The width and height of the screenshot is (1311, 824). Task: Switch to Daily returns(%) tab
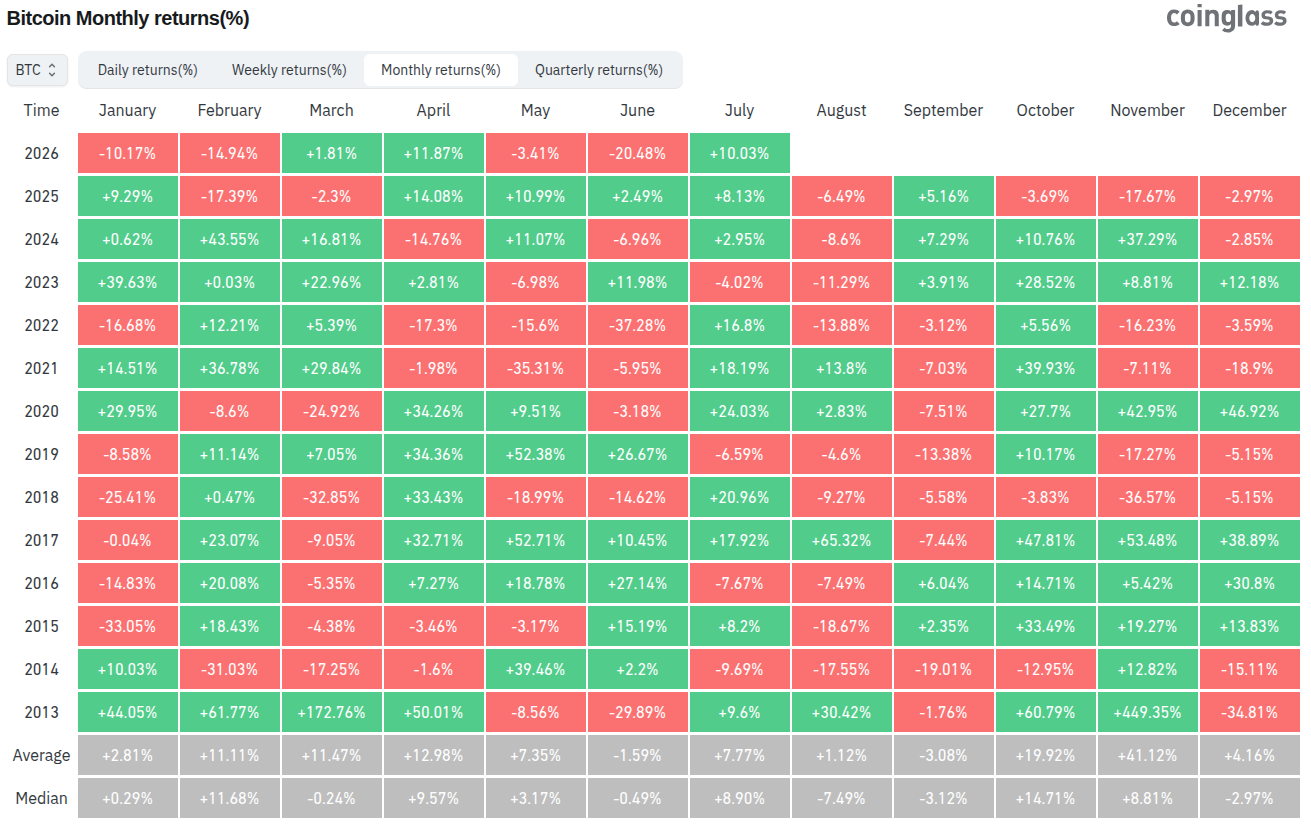[x=147, y=70]
